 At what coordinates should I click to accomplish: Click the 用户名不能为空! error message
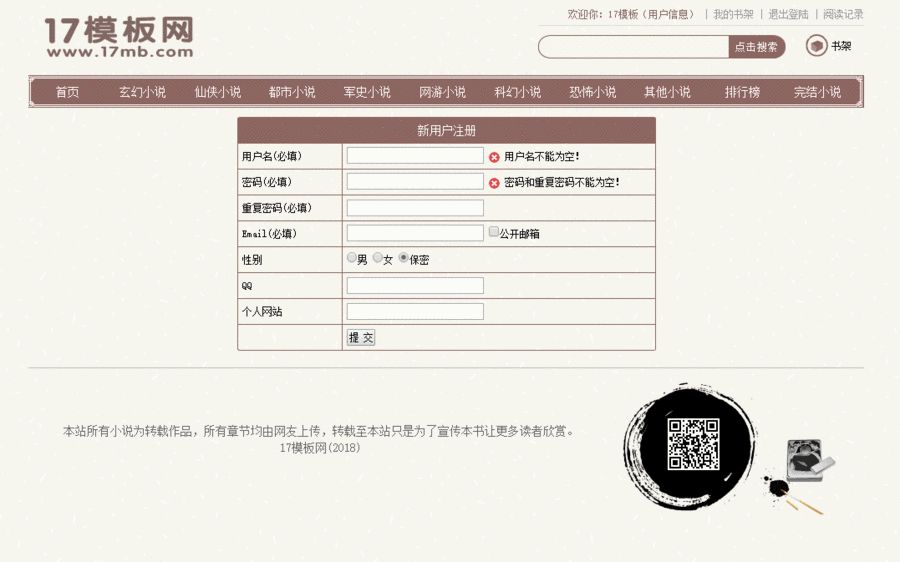[542, 157]
